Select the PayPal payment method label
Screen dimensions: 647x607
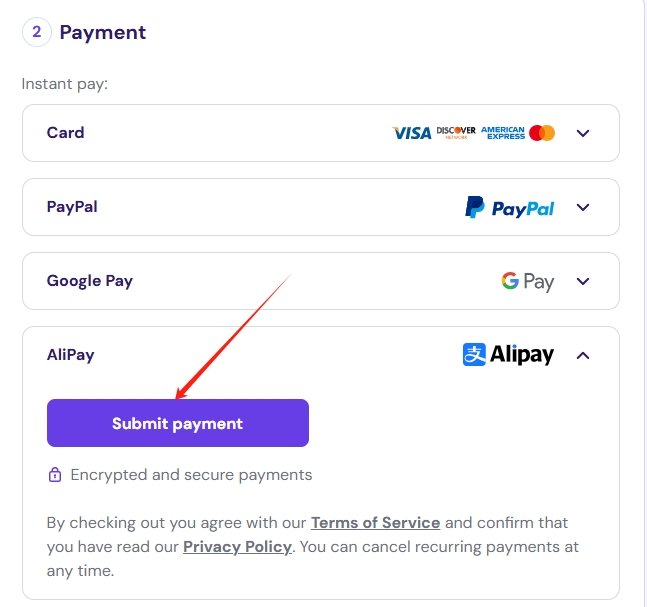coord(72,207)
